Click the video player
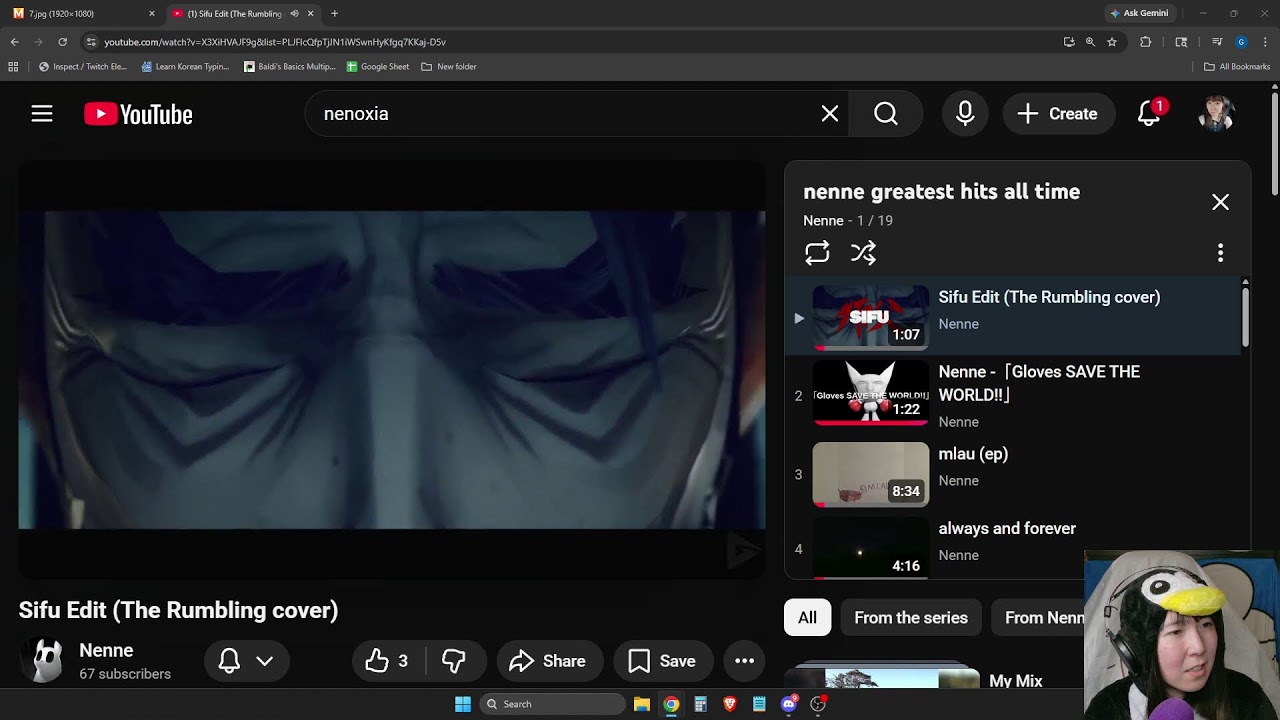Image resolution: width=1280 pixels, height=720 pixels. click(392, 370)
